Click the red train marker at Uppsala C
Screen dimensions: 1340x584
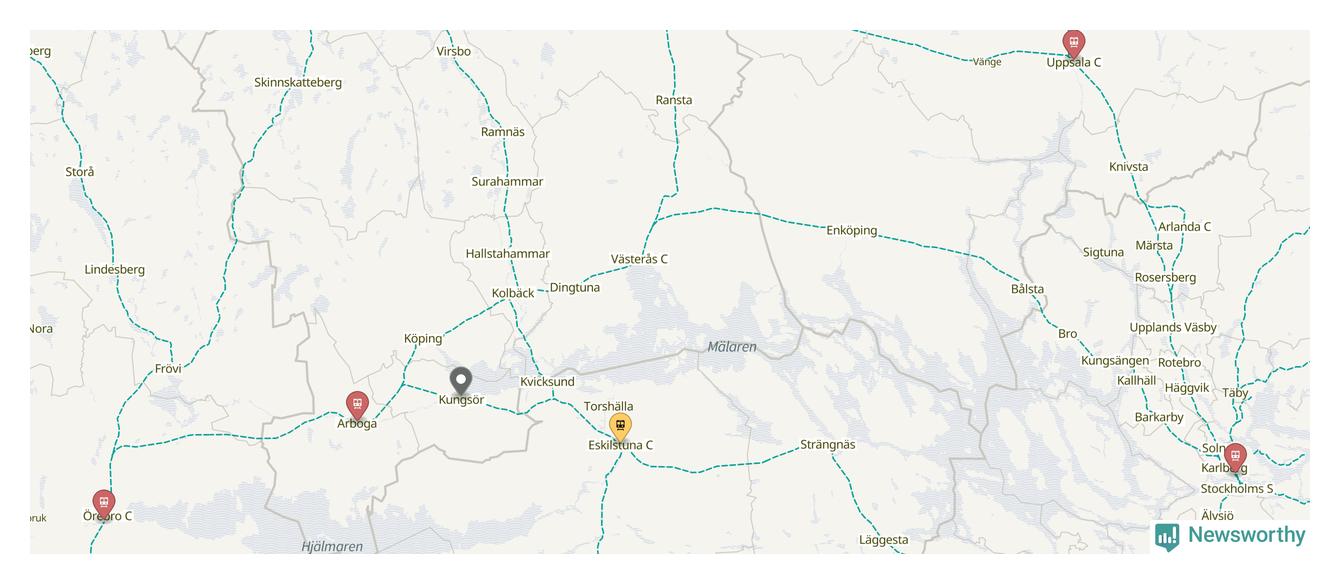[x=1074, y=44]
